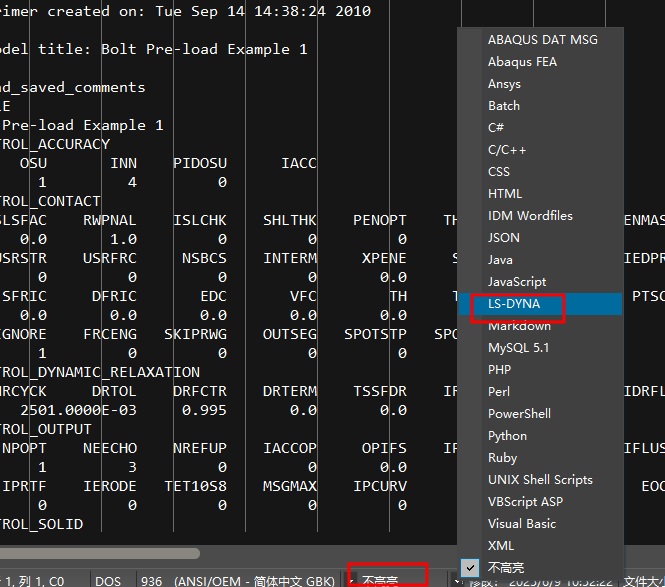Click the VFC header text
This screenshot has width=665, height=587.
click(x=303, y=296)
